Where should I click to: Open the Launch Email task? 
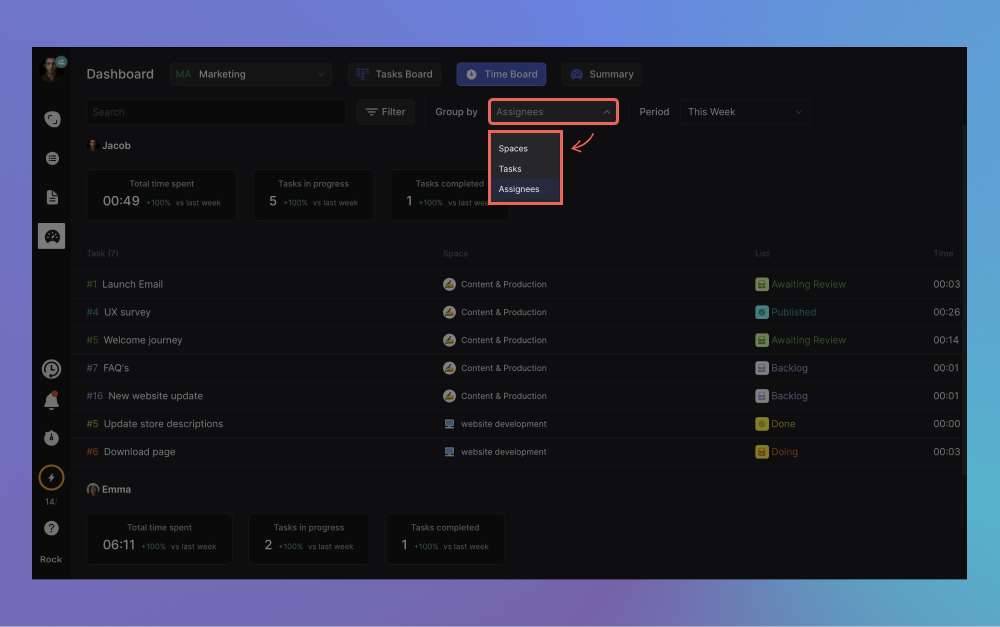click(x=132, y=284)
